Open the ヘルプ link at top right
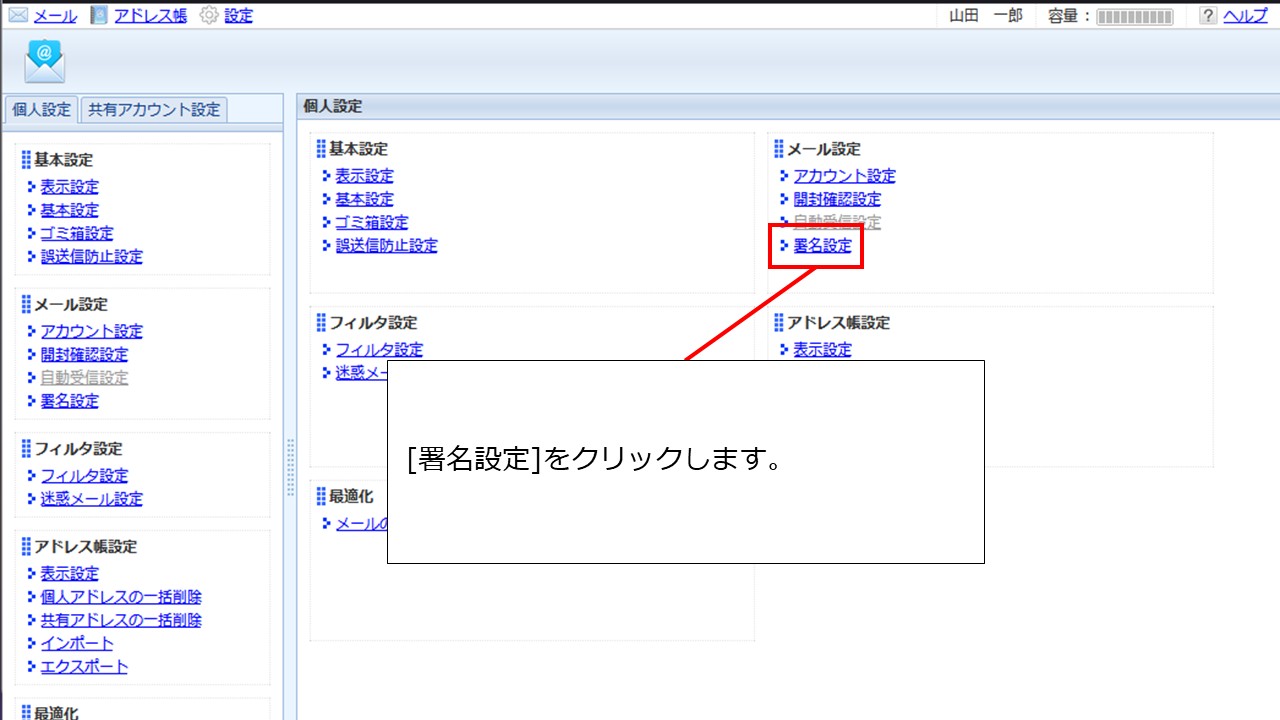This screenshot has width=1280, height=720. pos(1245,16)
